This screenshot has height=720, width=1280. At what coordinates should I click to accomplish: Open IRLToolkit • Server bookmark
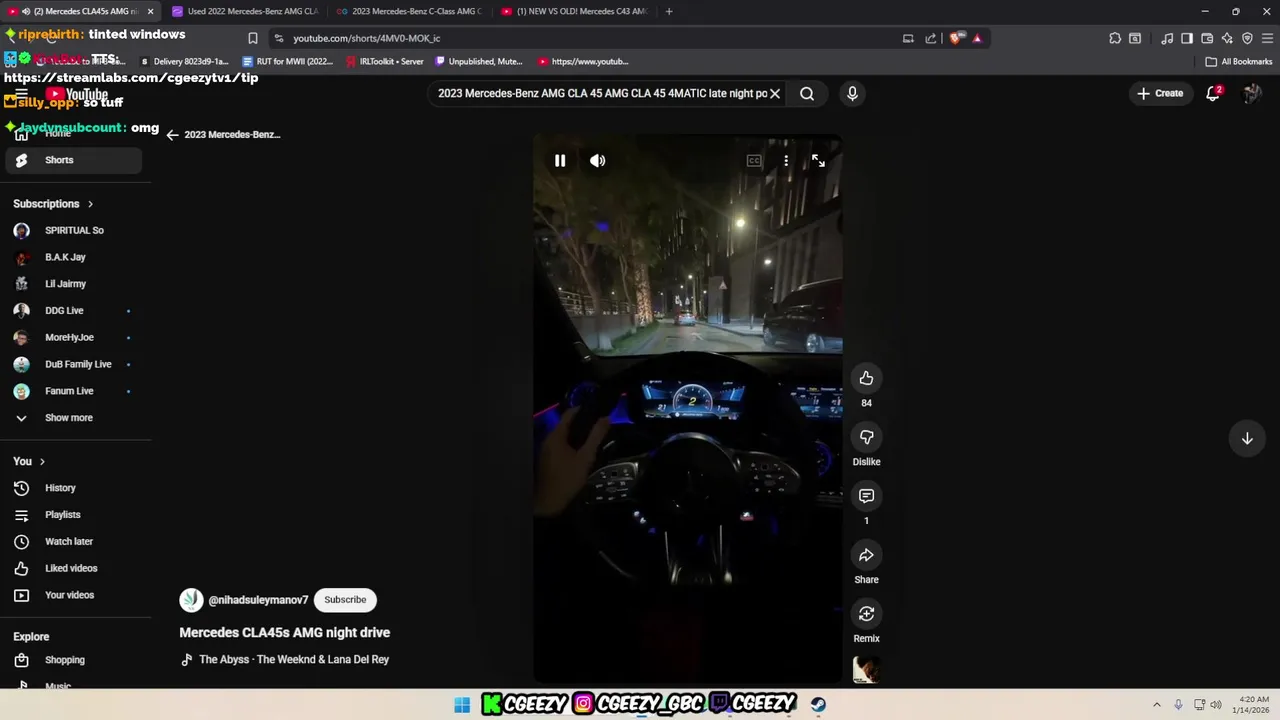(x=385, y=62)
